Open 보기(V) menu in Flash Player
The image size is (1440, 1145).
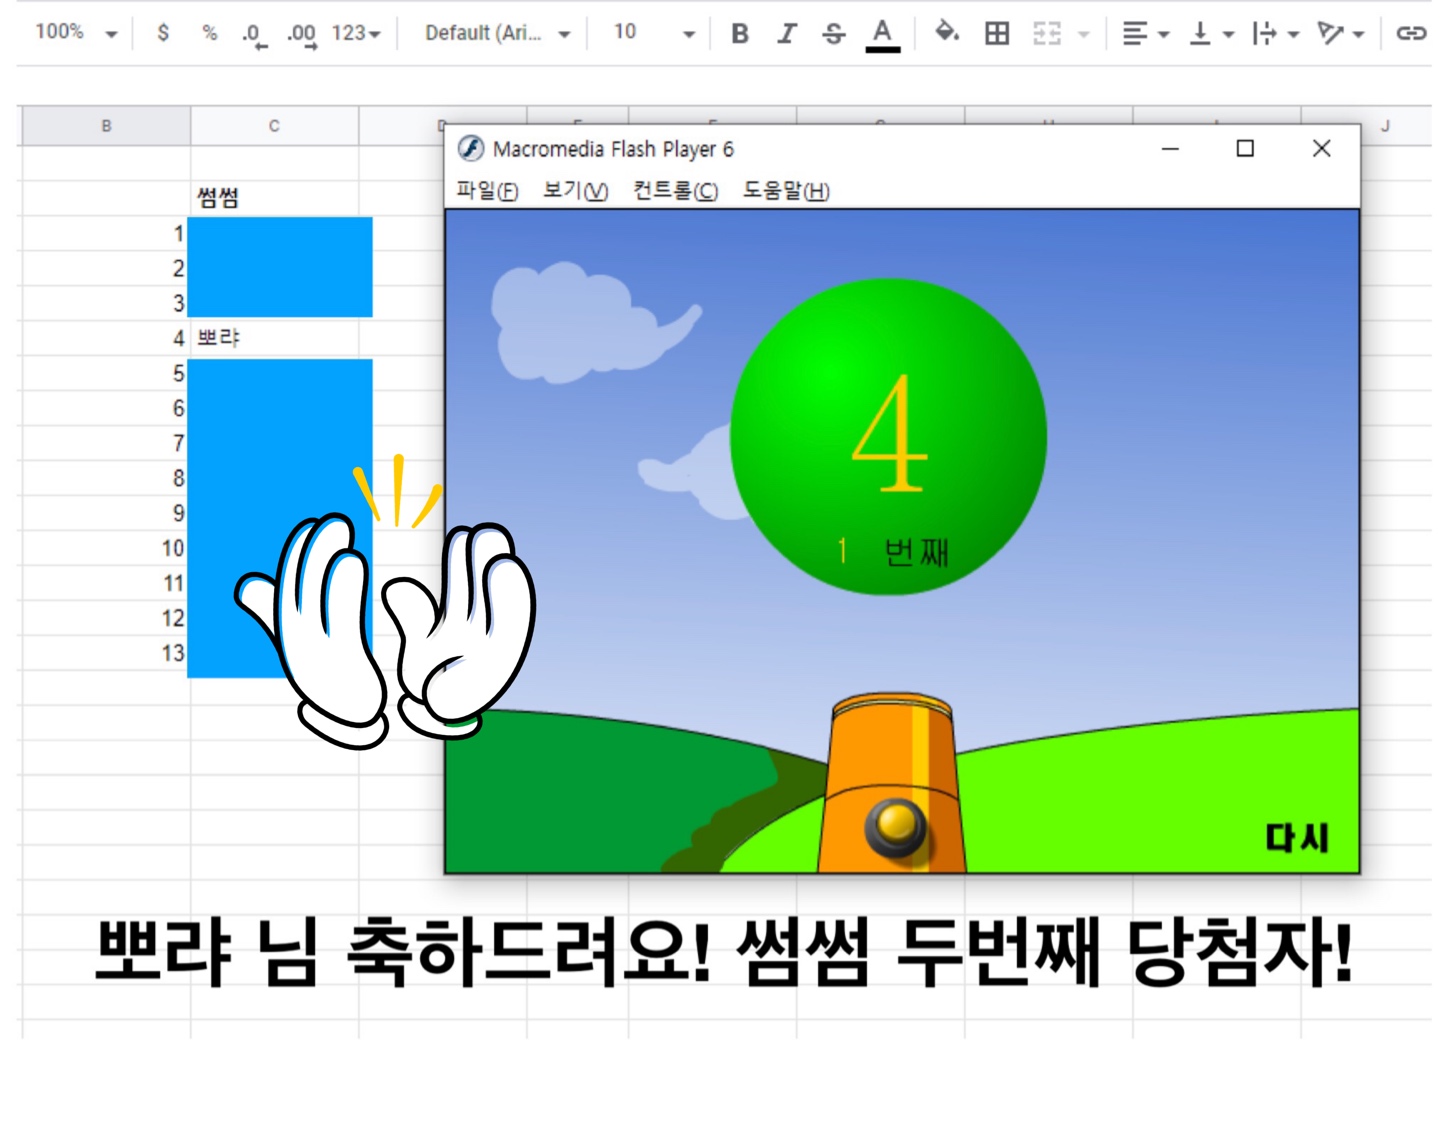[575, 190]
